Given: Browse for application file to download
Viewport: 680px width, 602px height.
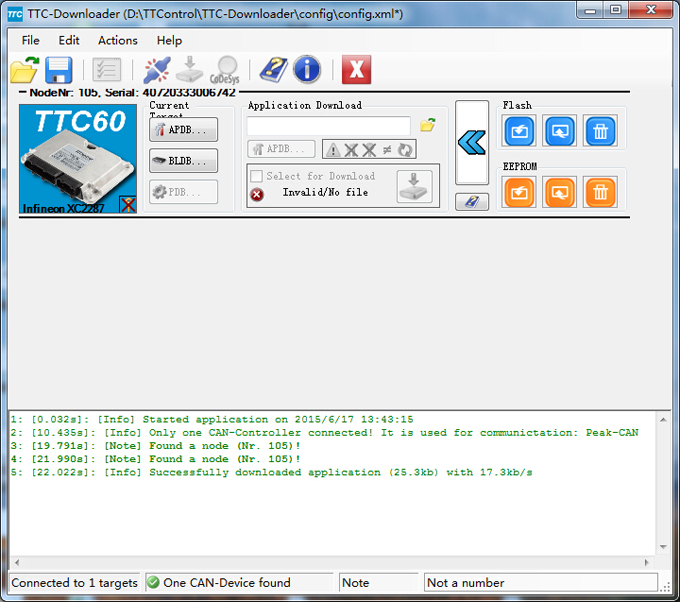Looking at the screenshot, I should pos(427,125).
